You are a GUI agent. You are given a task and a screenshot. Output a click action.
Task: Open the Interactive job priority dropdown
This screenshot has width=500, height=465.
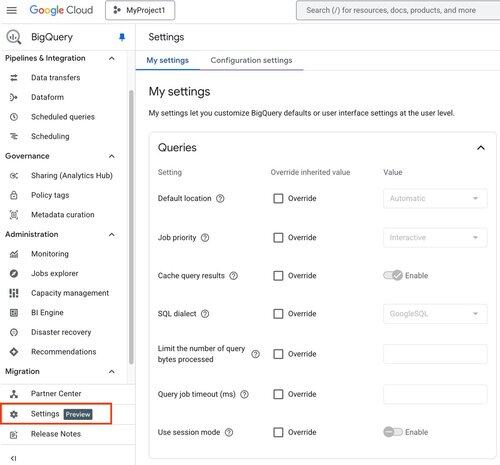[x=435, y=238]
